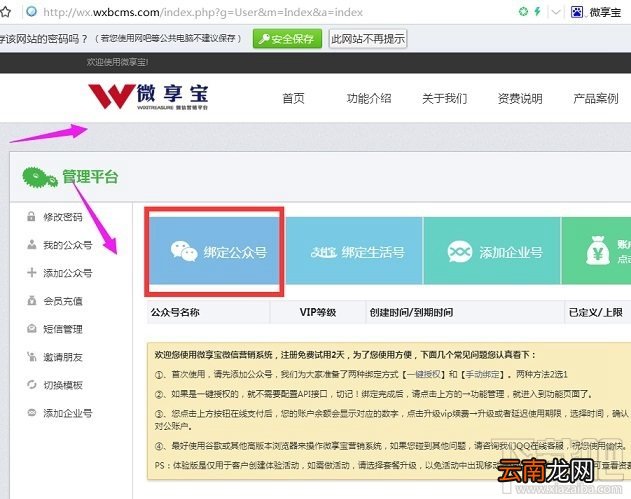Click the WeChat bubbles icon on 绑定公众号
The width and height of the screenshot is (631, 499).
pos(184,252)
